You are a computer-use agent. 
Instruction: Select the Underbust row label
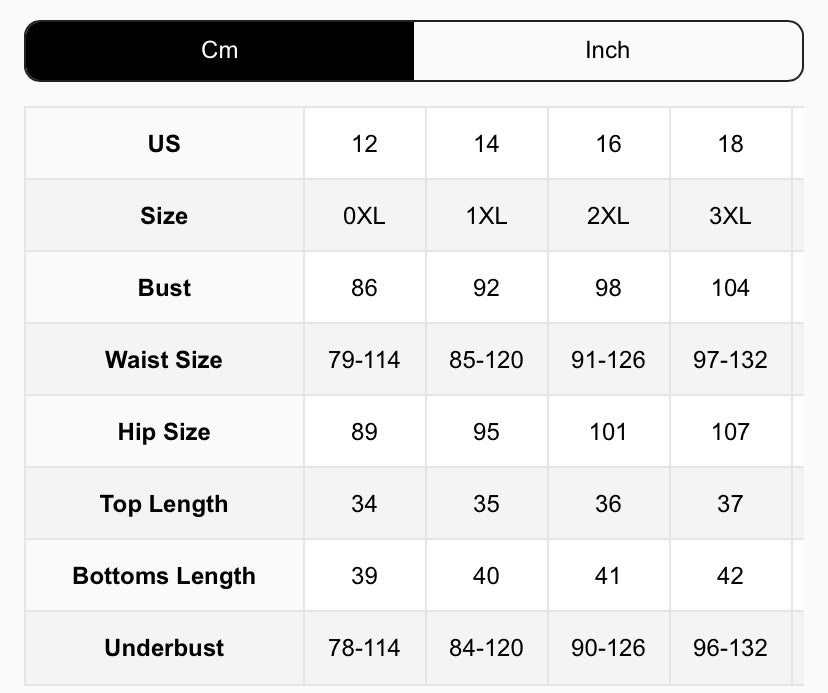point(163,647)
